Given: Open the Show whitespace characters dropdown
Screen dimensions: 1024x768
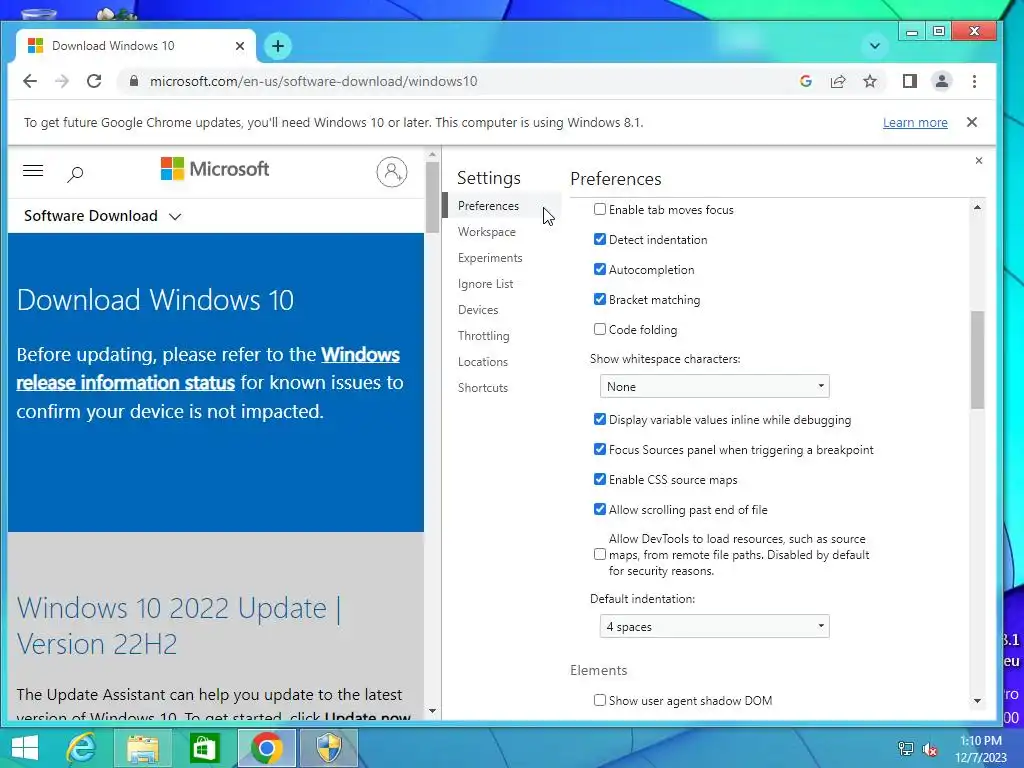Looking at the screenshot, I should point(714,387).
